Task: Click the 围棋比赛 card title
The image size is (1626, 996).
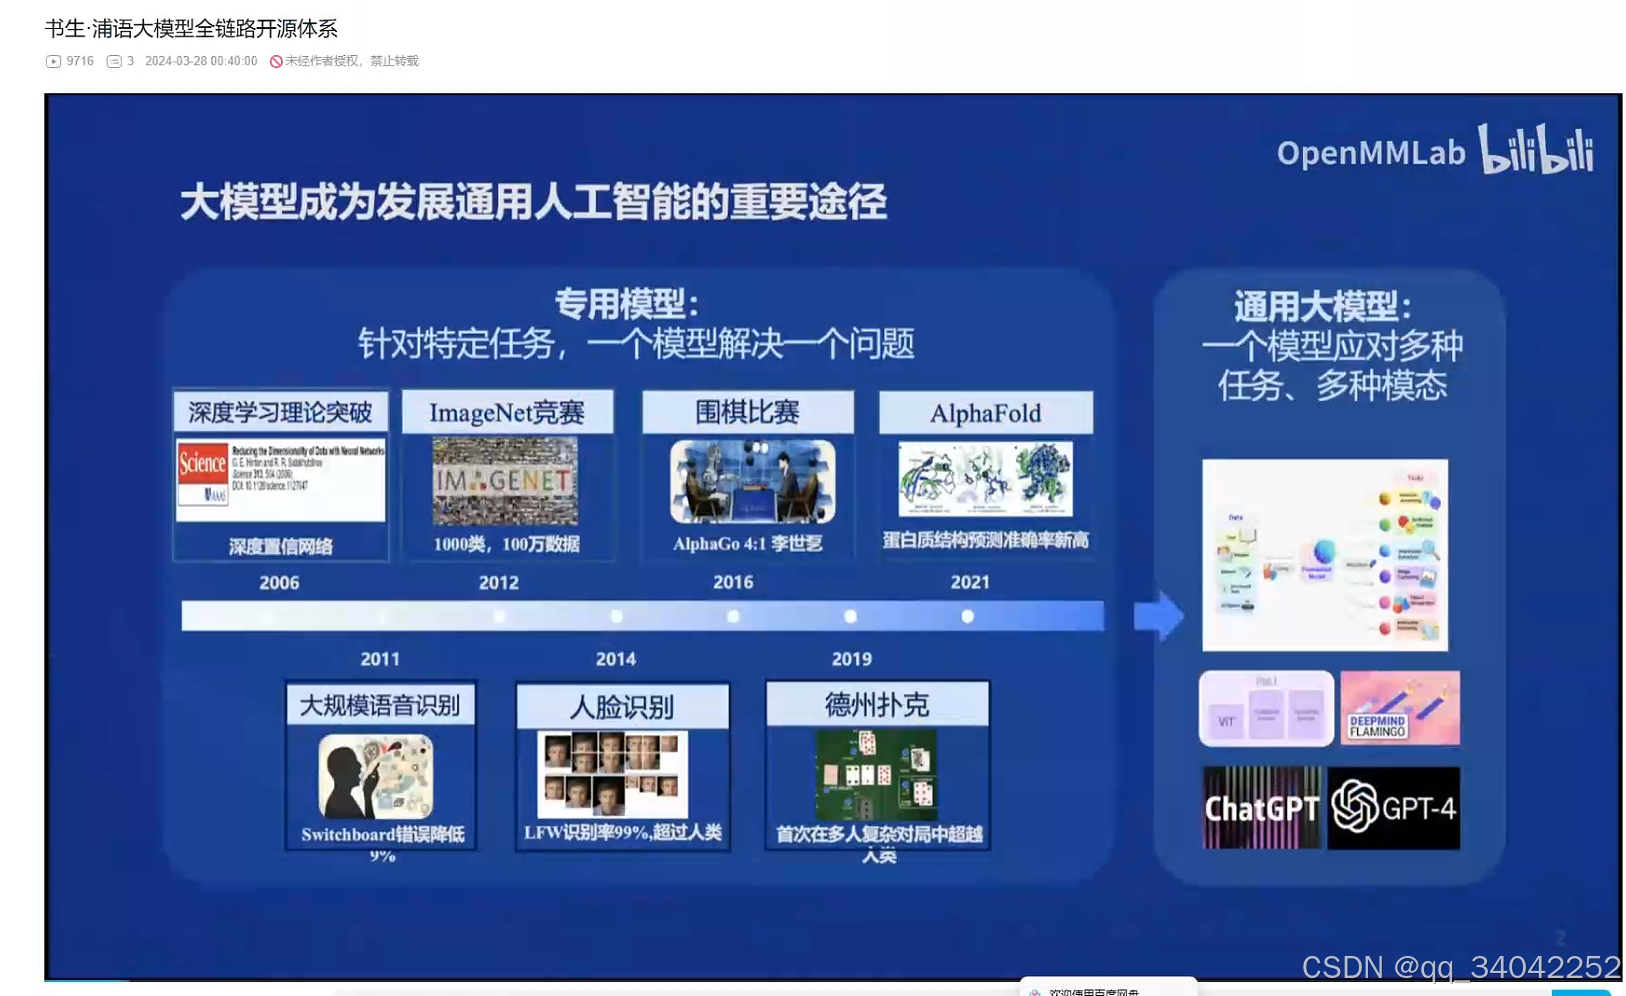Action: click(748, 412)
